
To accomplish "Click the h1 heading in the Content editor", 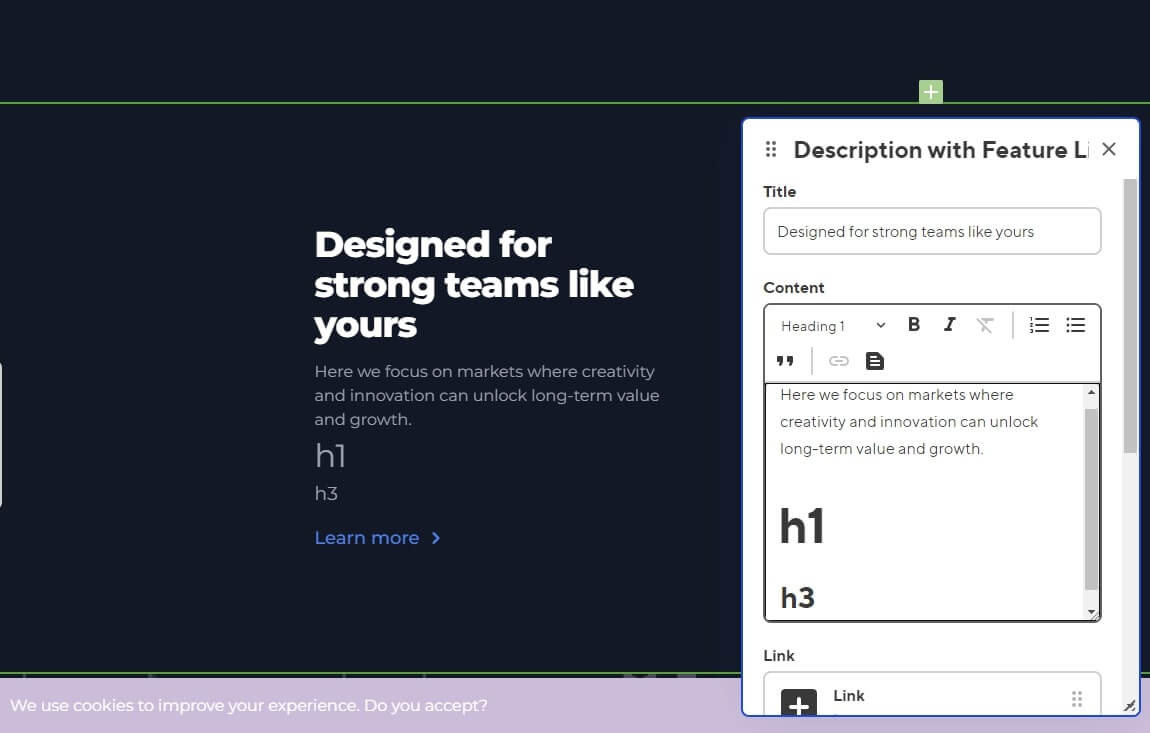I will pos(802,527).
